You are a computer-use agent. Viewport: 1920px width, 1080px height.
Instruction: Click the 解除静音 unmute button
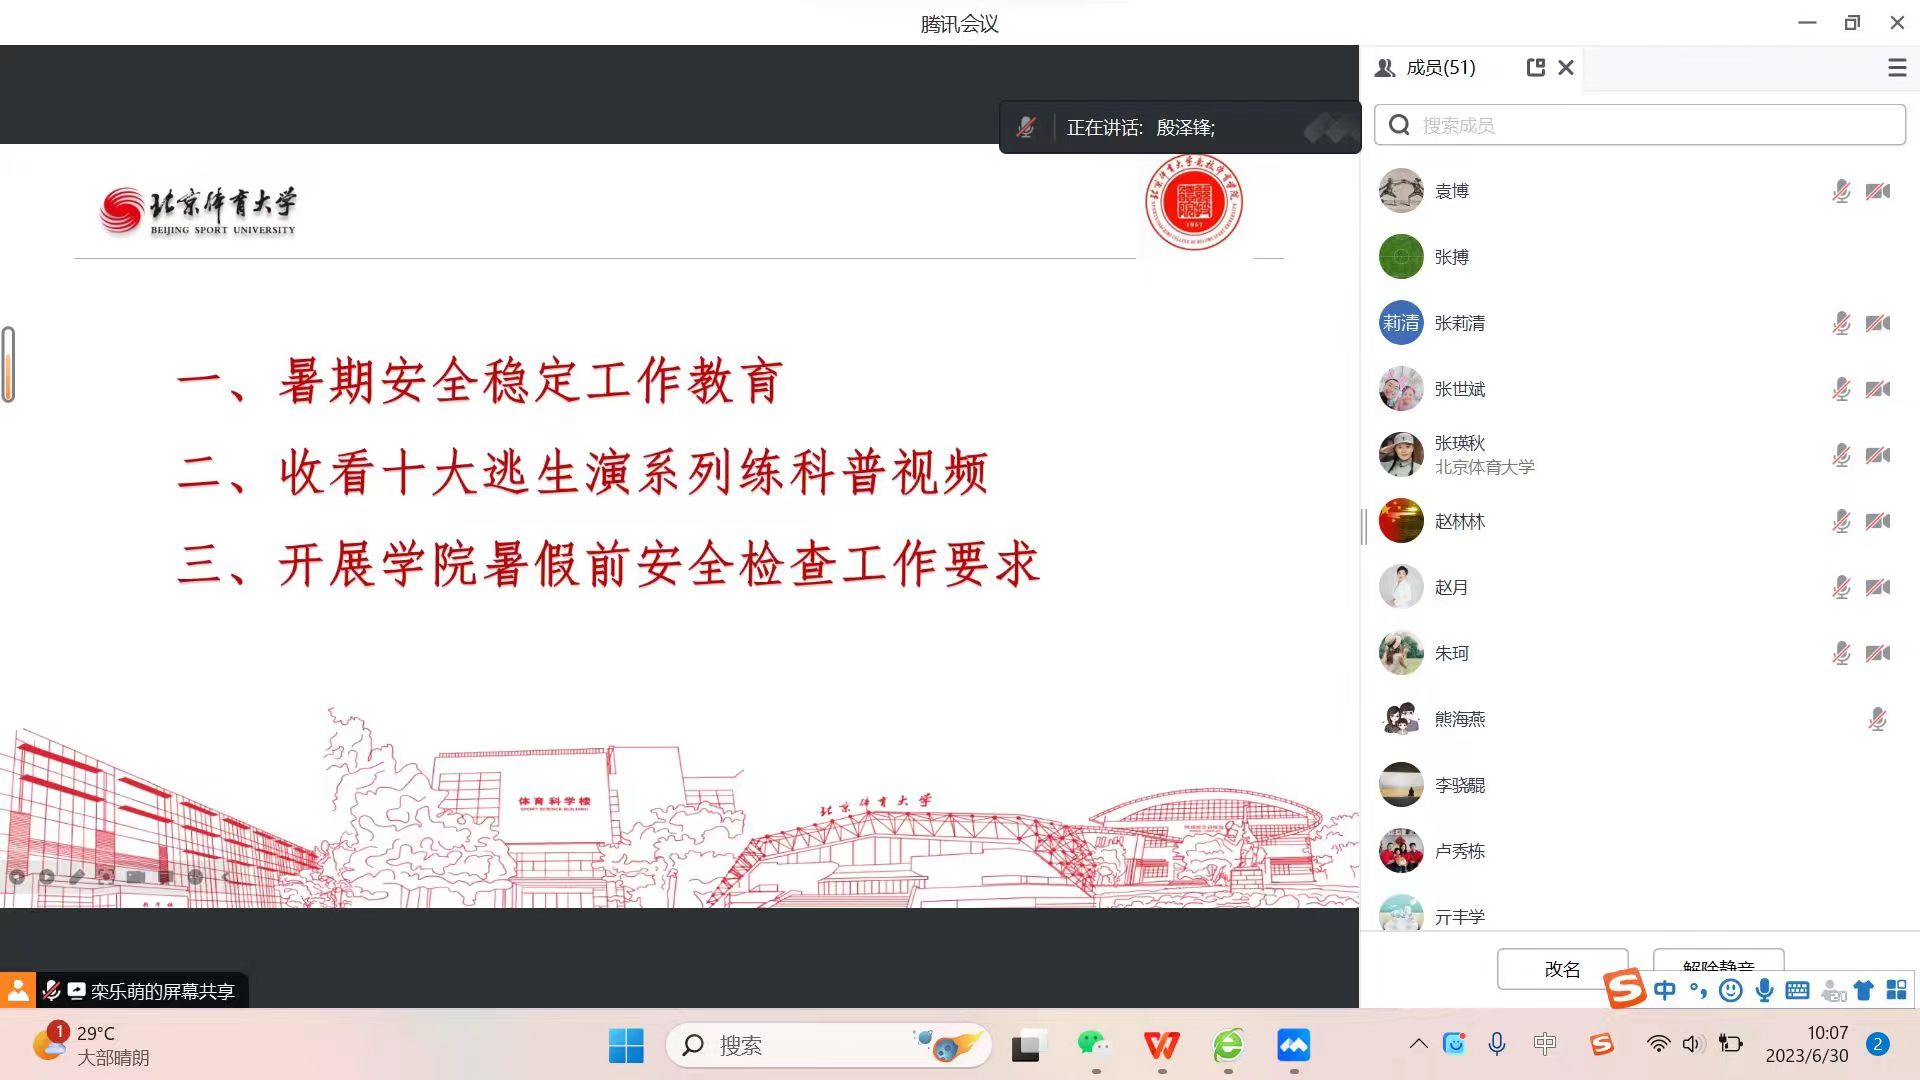[1718, 966]
